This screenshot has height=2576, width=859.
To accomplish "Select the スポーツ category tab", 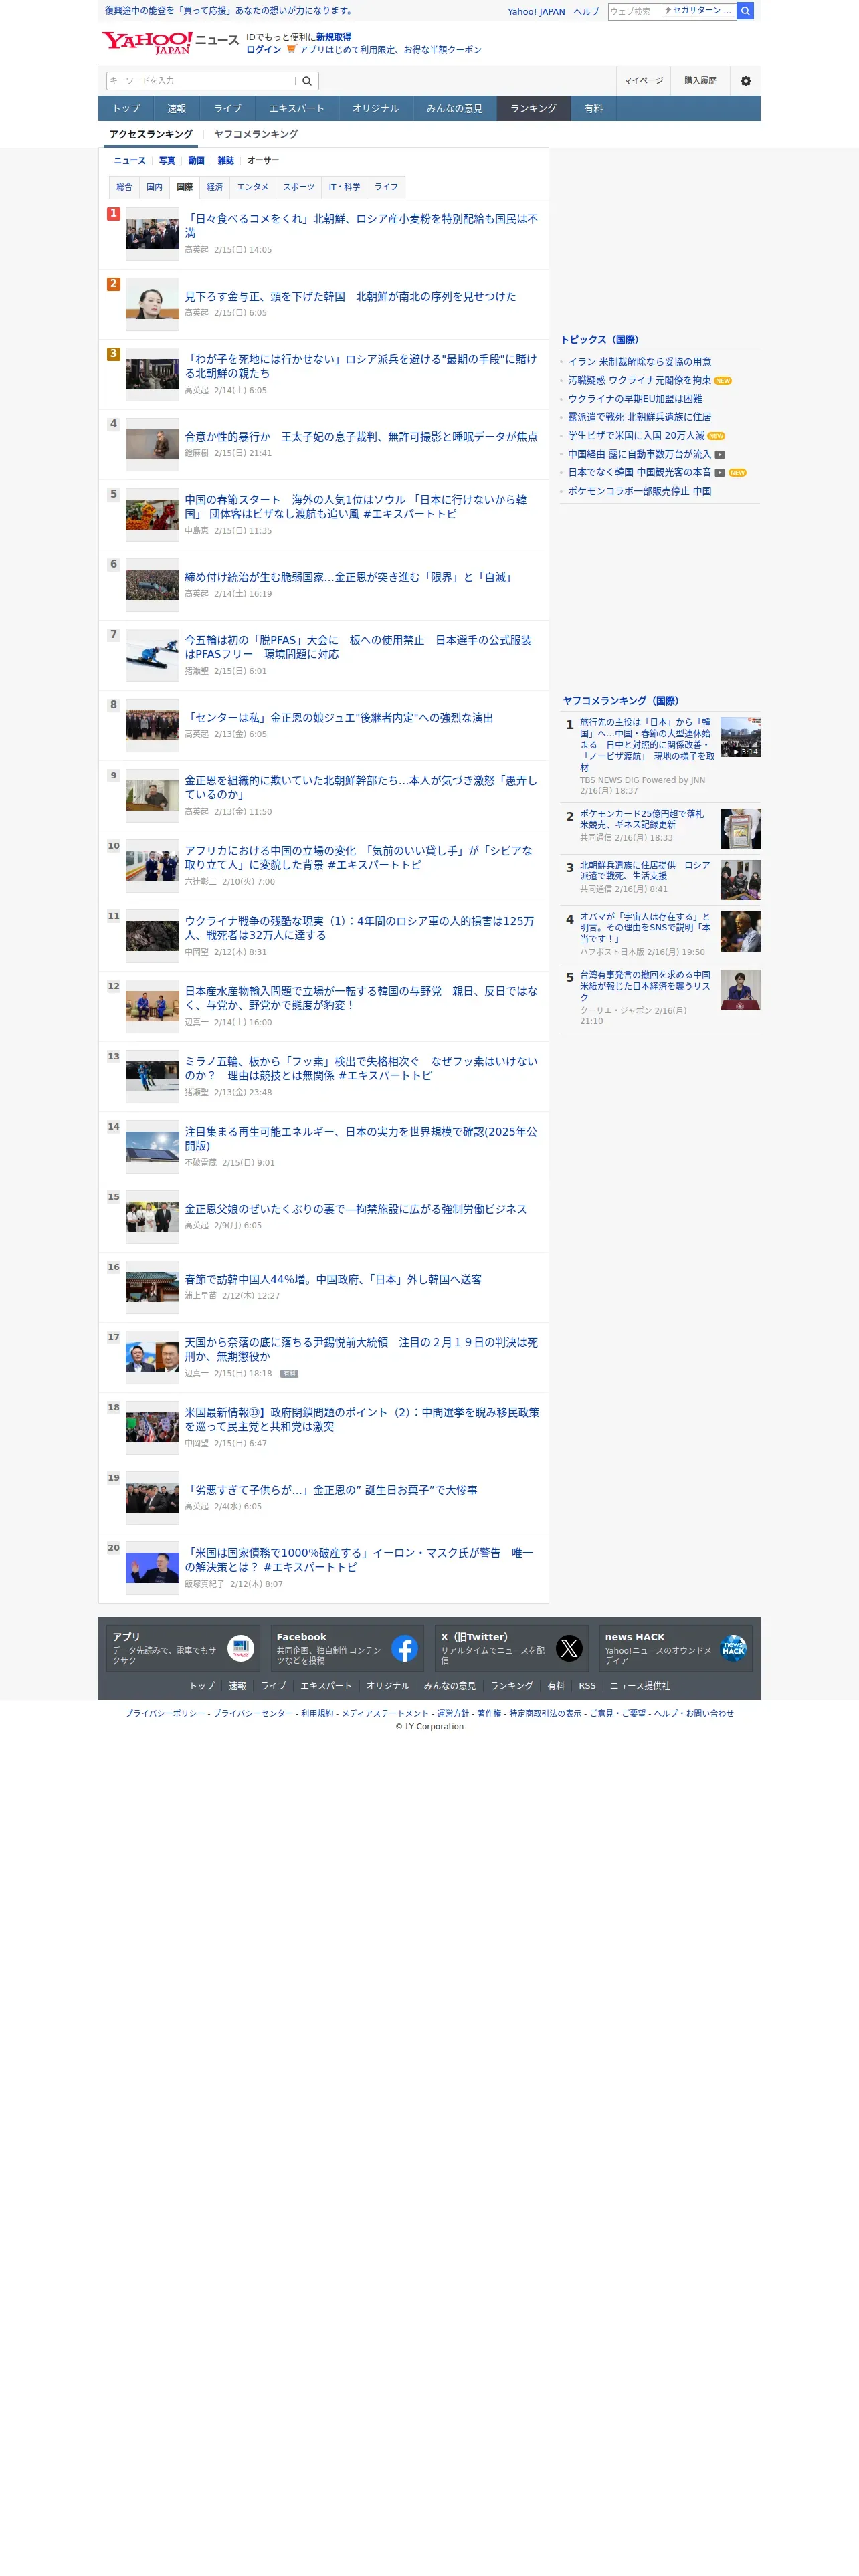I will point(298,187).
